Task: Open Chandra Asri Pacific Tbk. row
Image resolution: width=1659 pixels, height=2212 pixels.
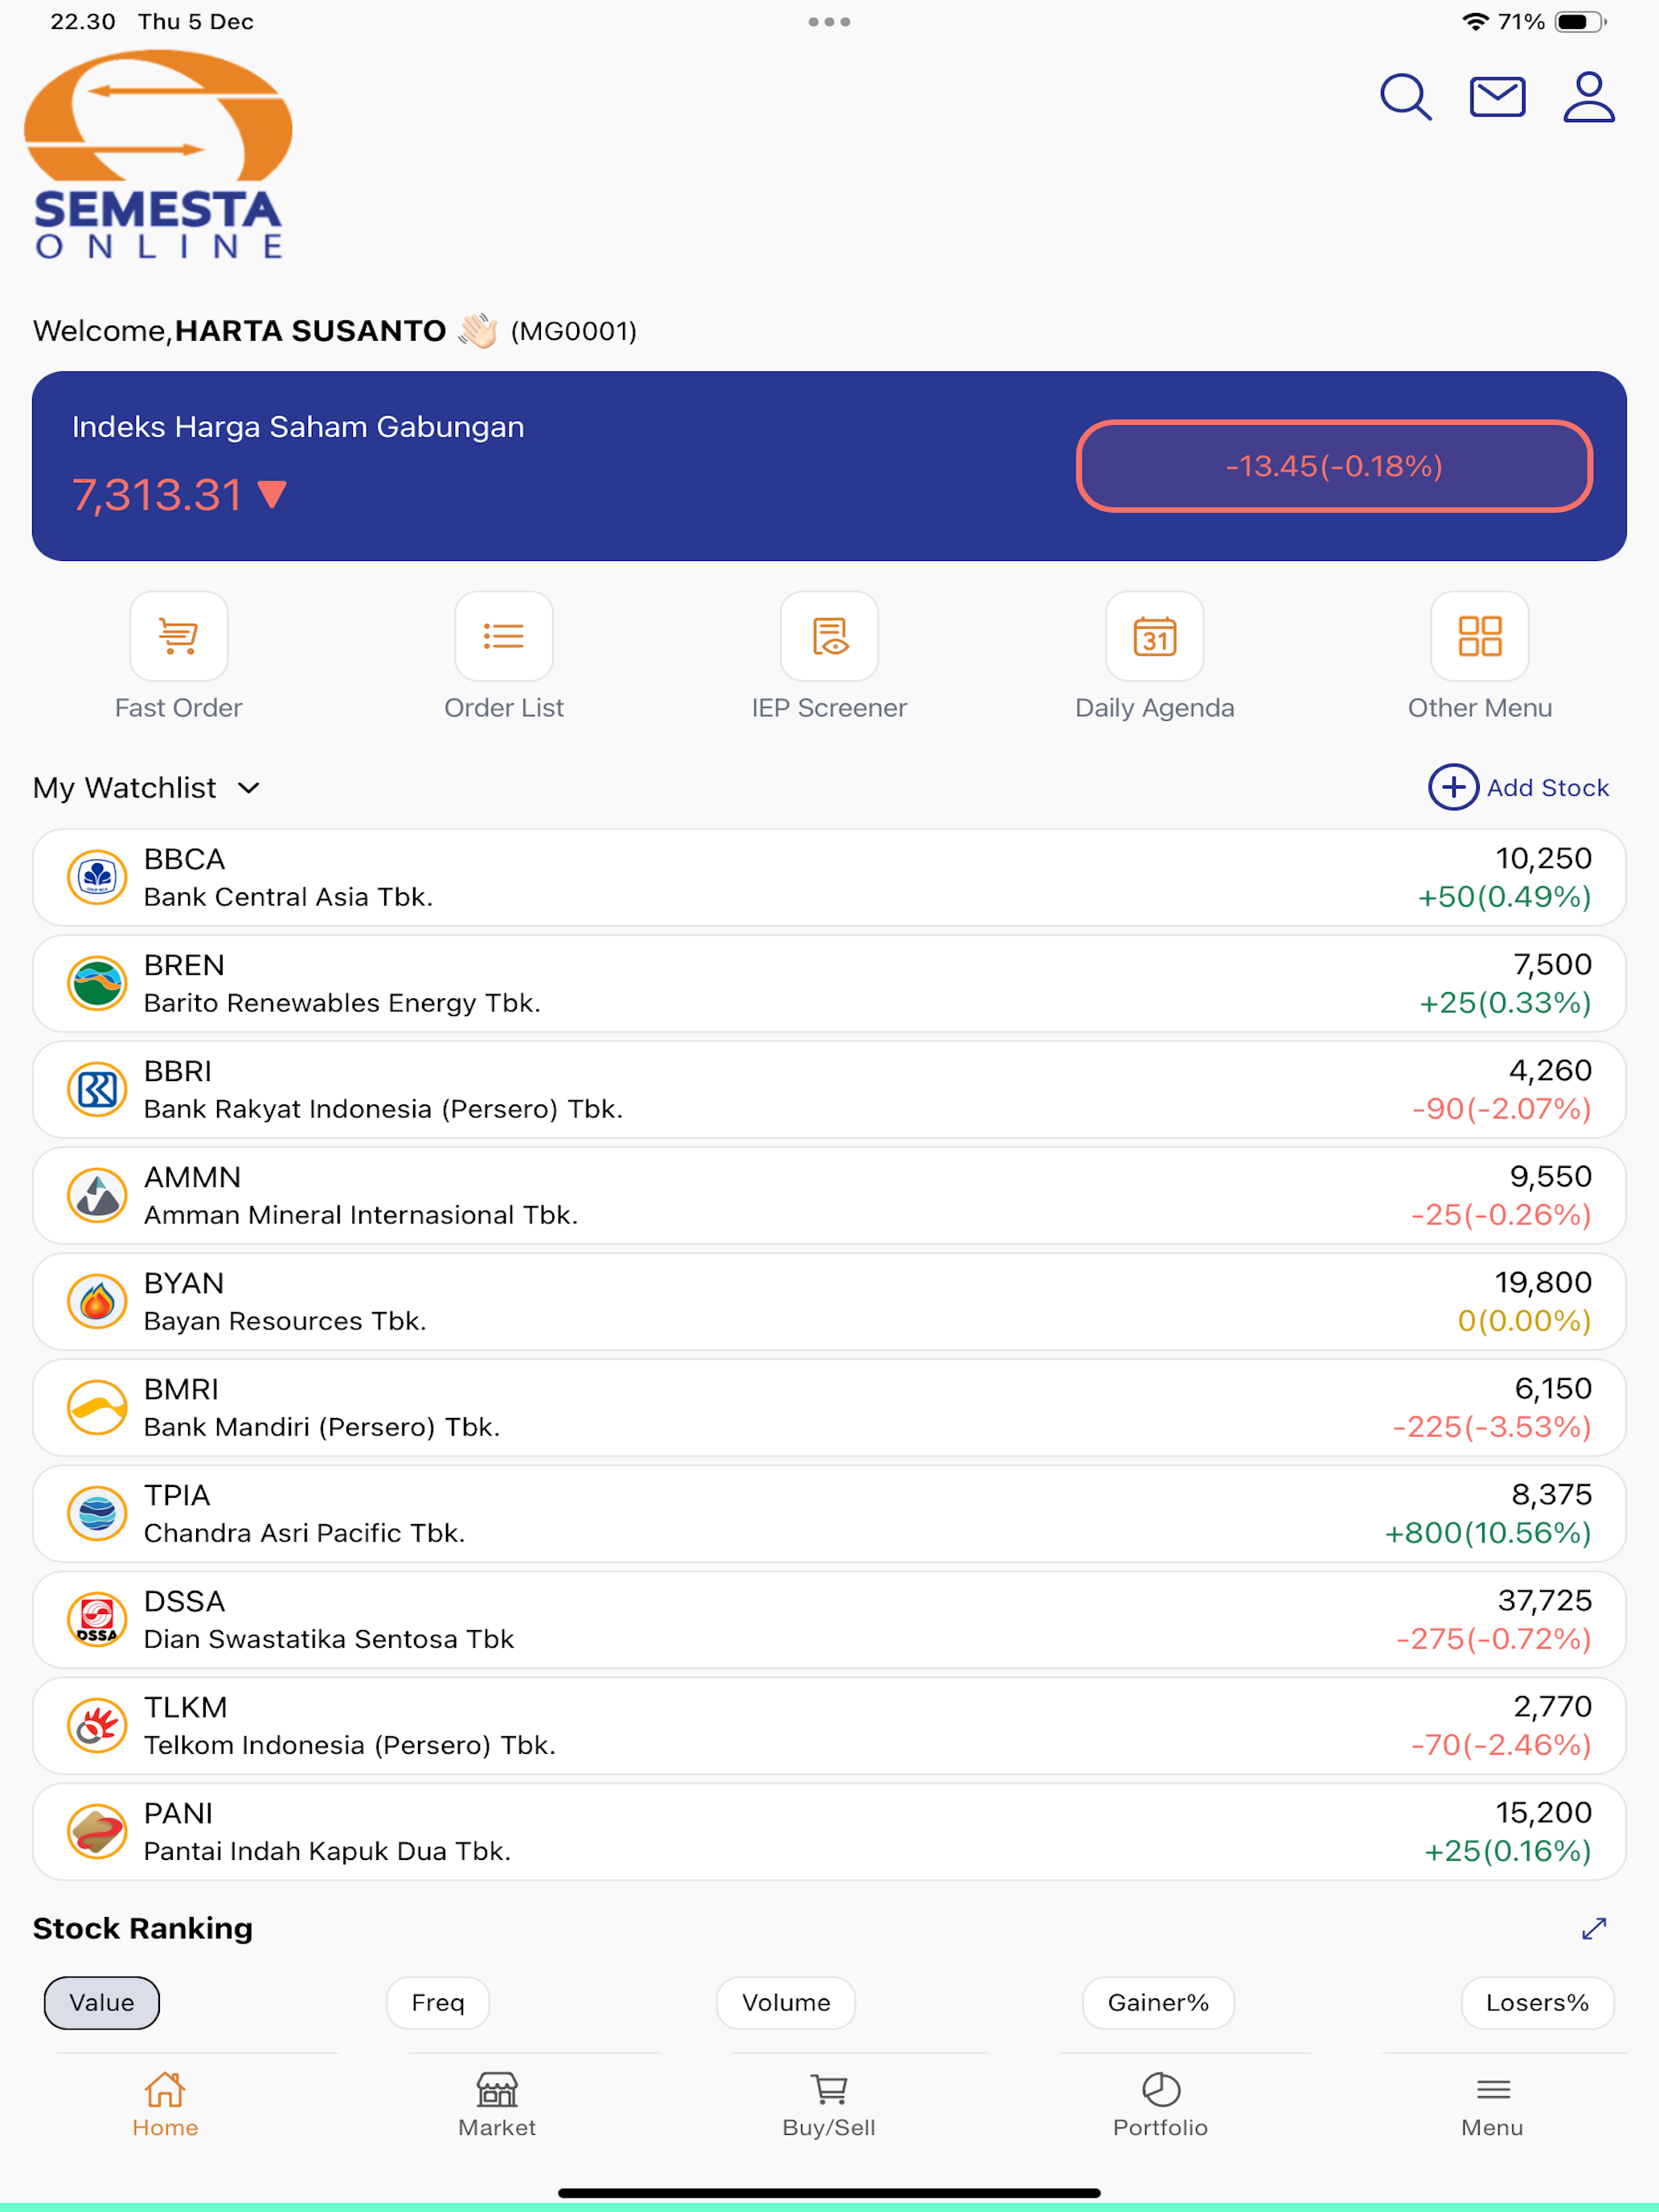Action: [x=829, y=1514]
